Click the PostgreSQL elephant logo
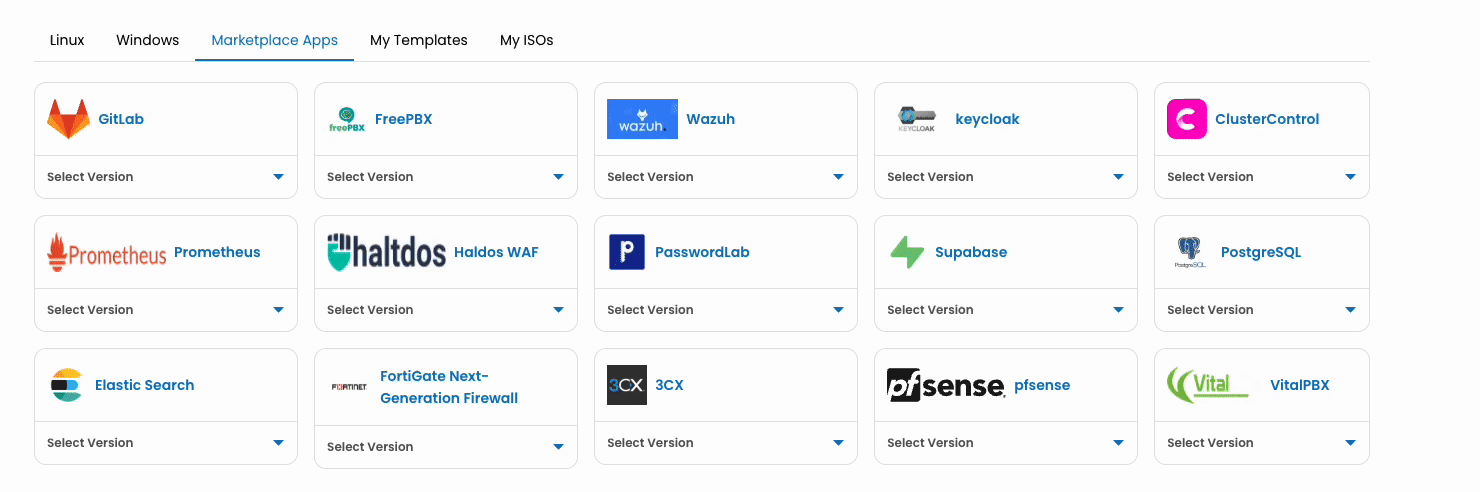Image resolution: width=1480 pixels, height=492 pixels. [1190, 252]
